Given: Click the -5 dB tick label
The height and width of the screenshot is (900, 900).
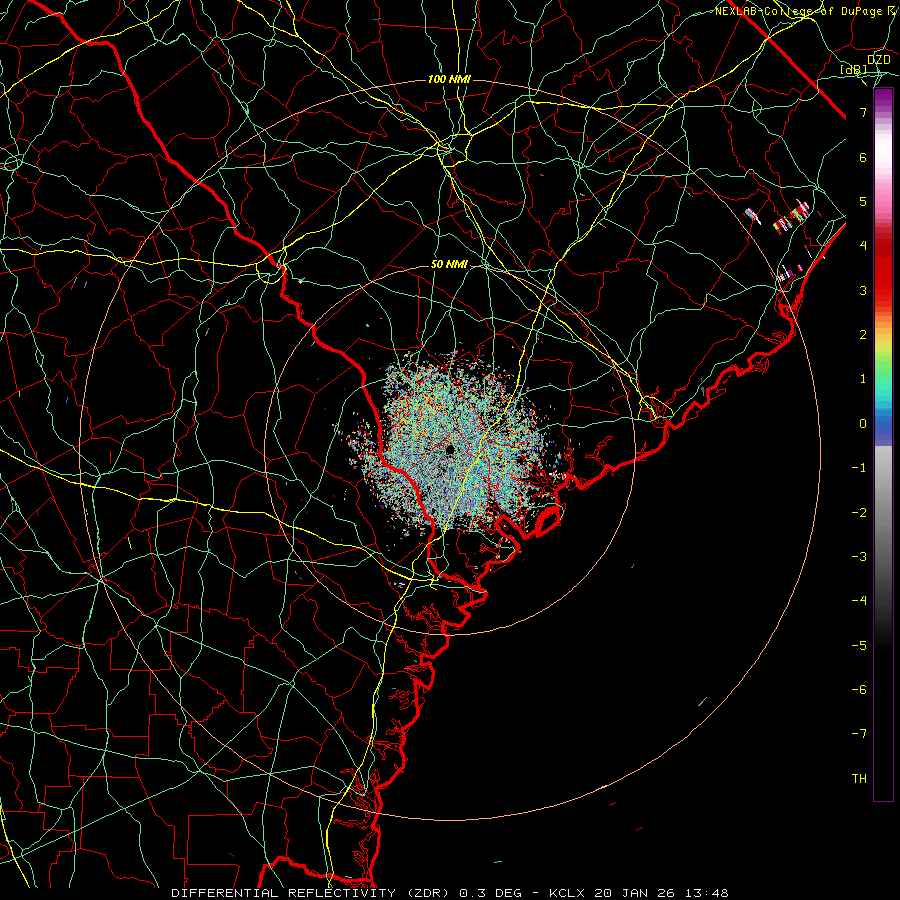Looking at the screenshot, I should [x=859, y=646].
